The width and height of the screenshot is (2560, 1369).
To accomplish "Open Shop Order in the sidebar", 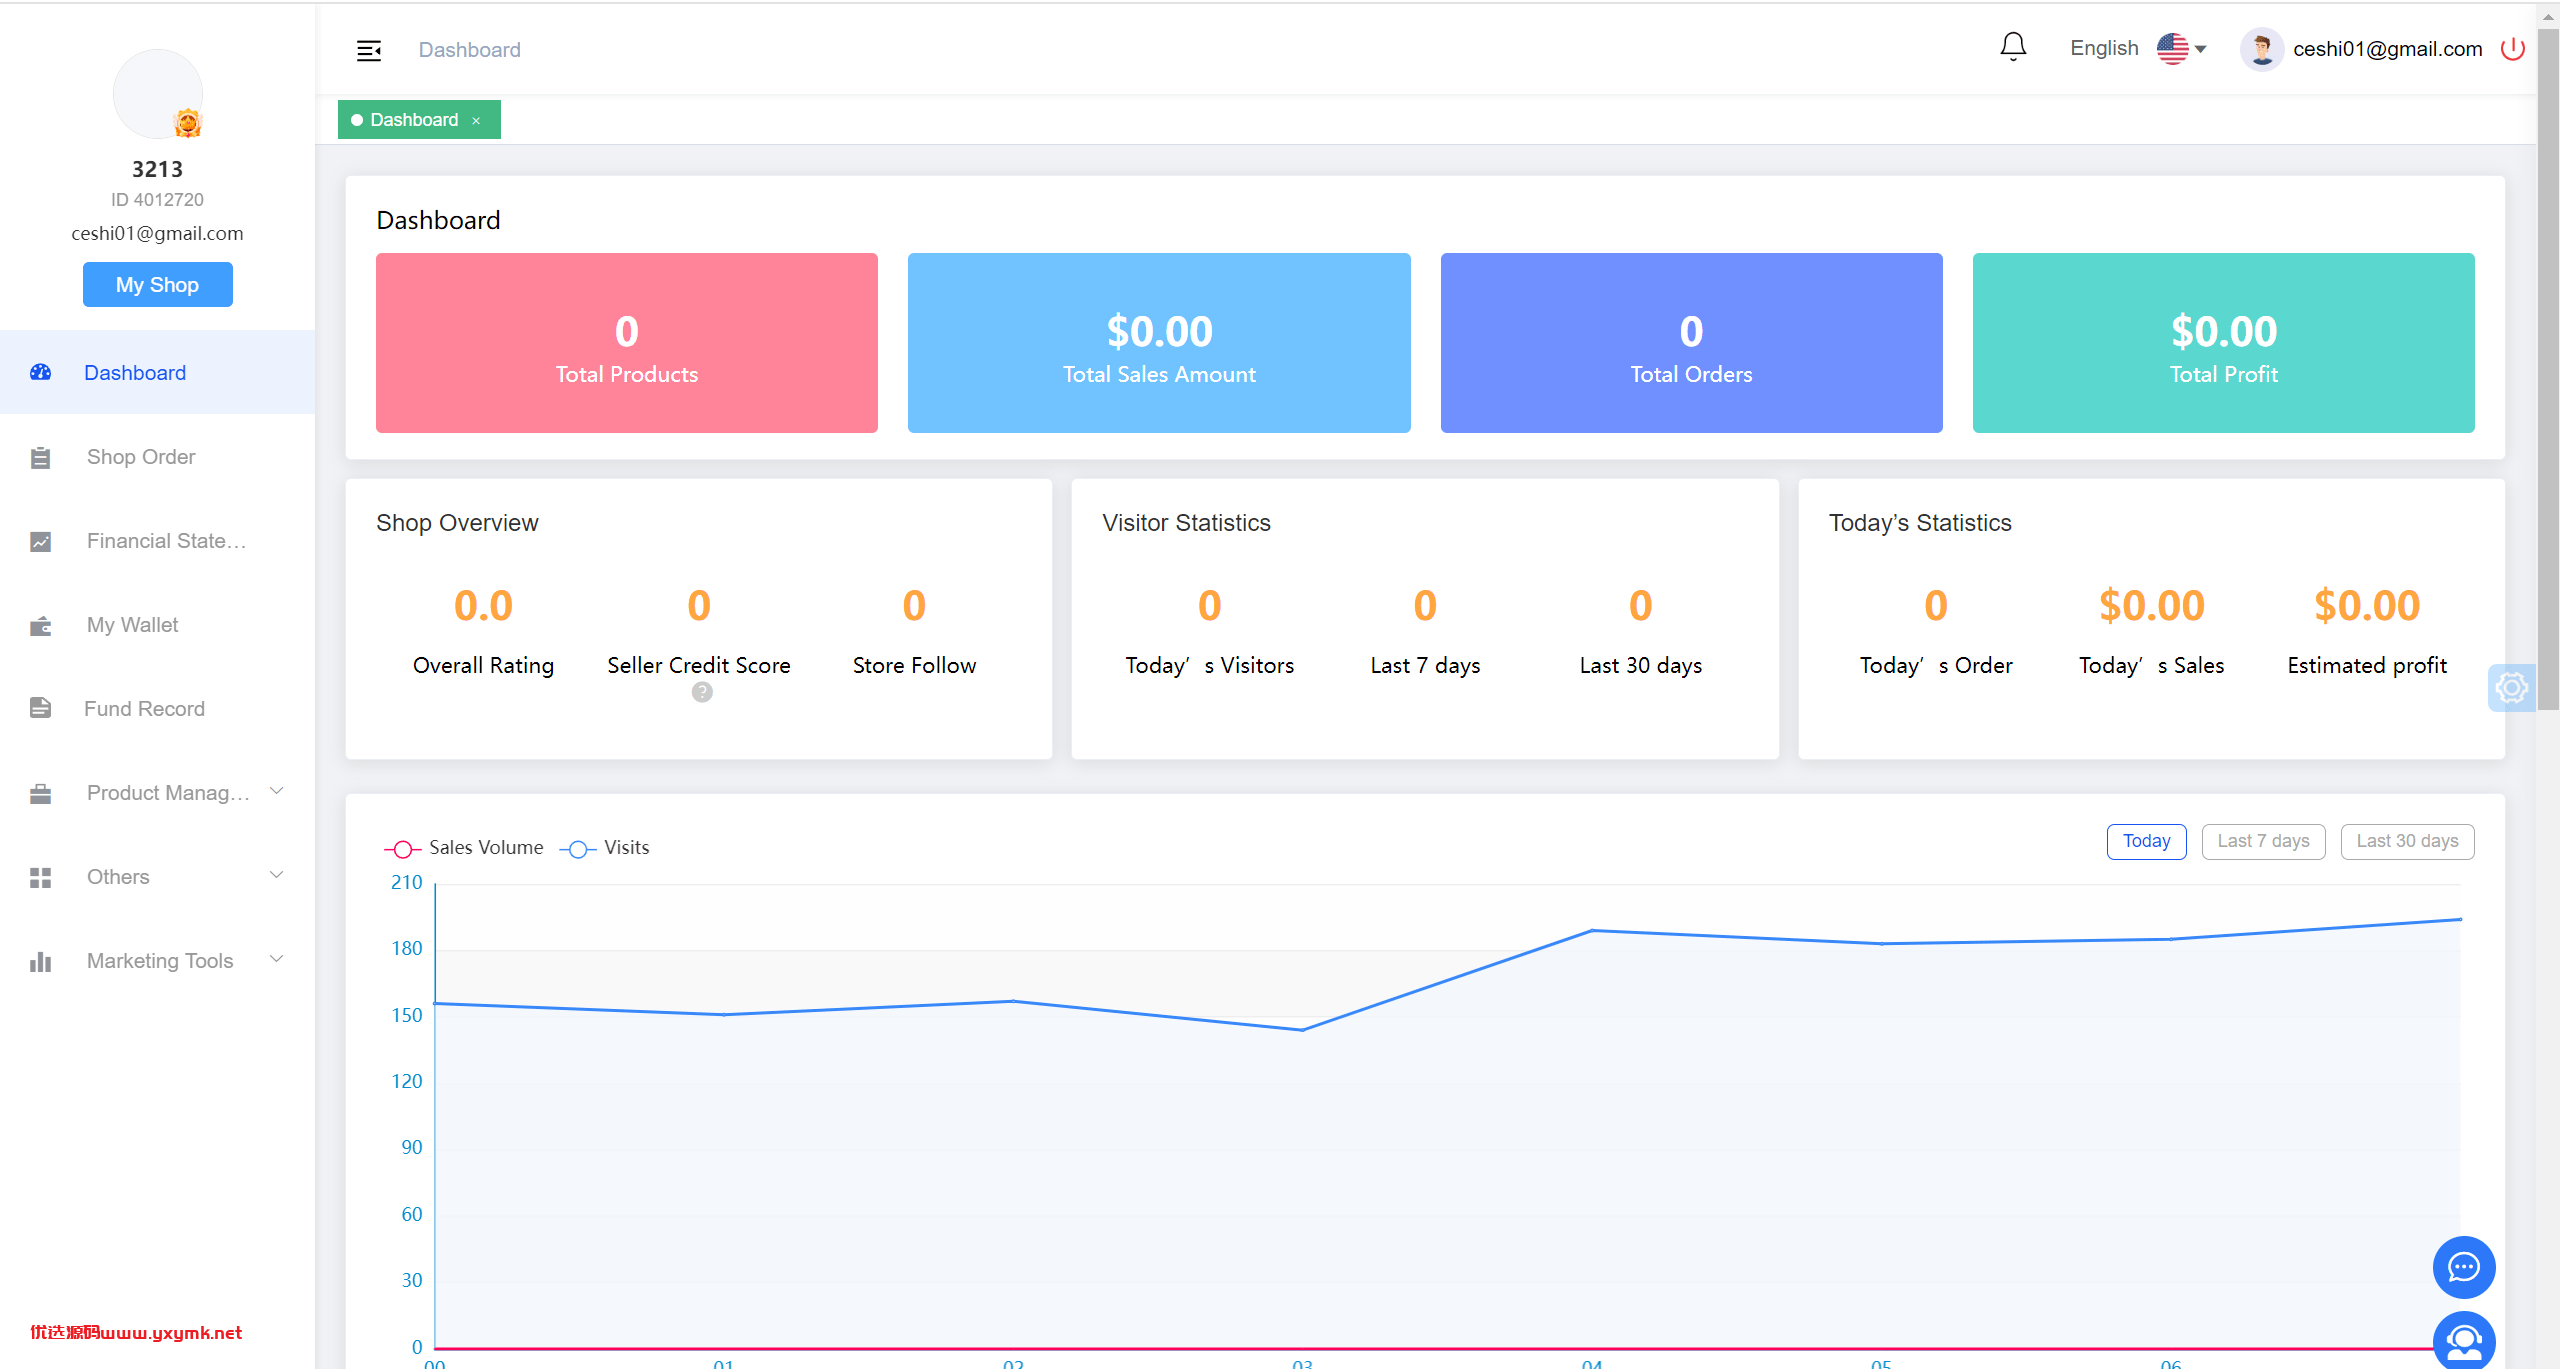I will [158, 457].
